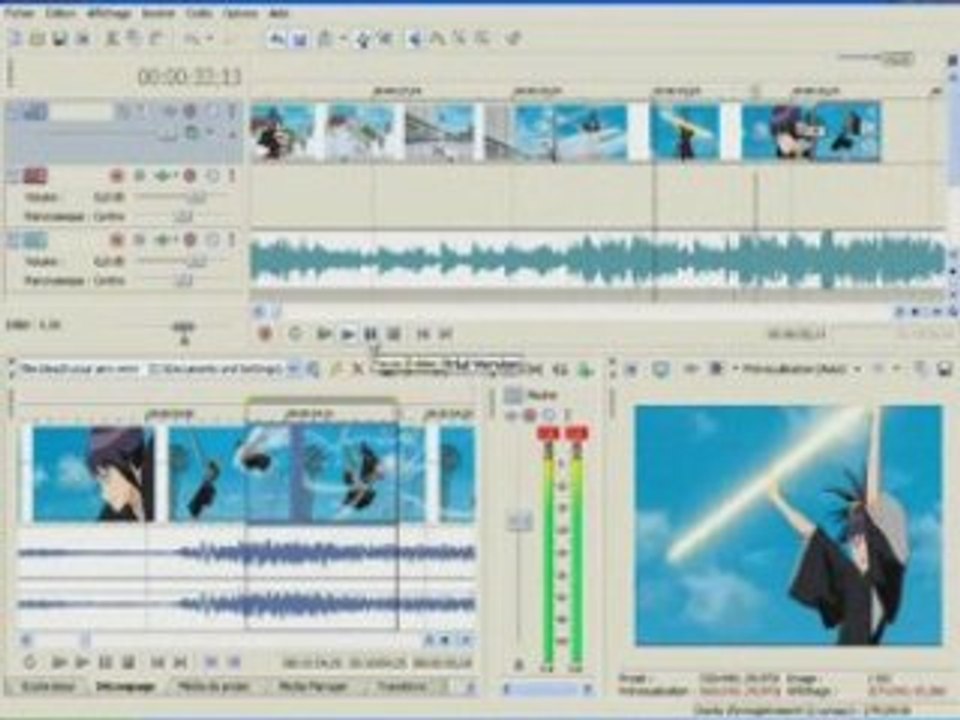Switch to the Découpage tab
The image size is (960, 720).
coord(127,687)
